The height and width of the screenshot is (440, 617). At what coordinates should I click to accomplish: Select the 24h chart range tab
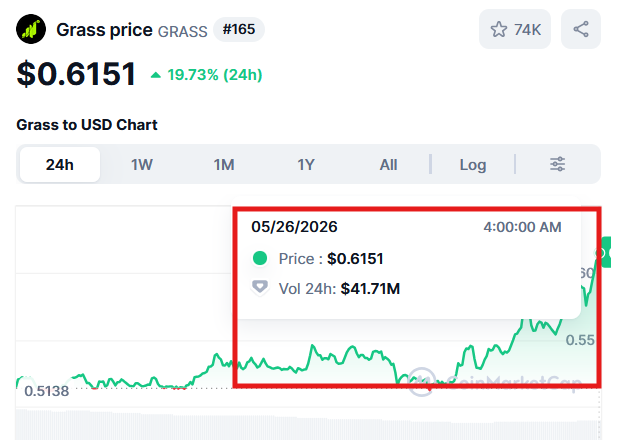point(60,165)
